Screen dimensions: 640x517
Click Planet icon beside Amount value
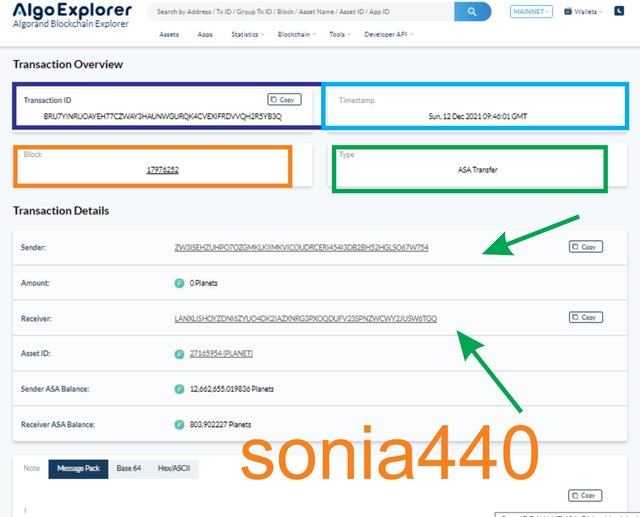point(179,283)
